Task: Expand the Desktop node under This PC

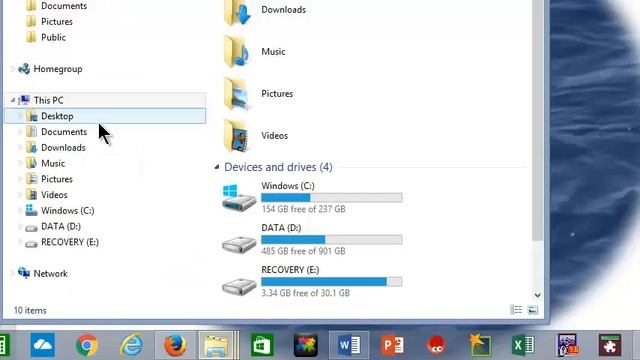Action: [20, 116]
